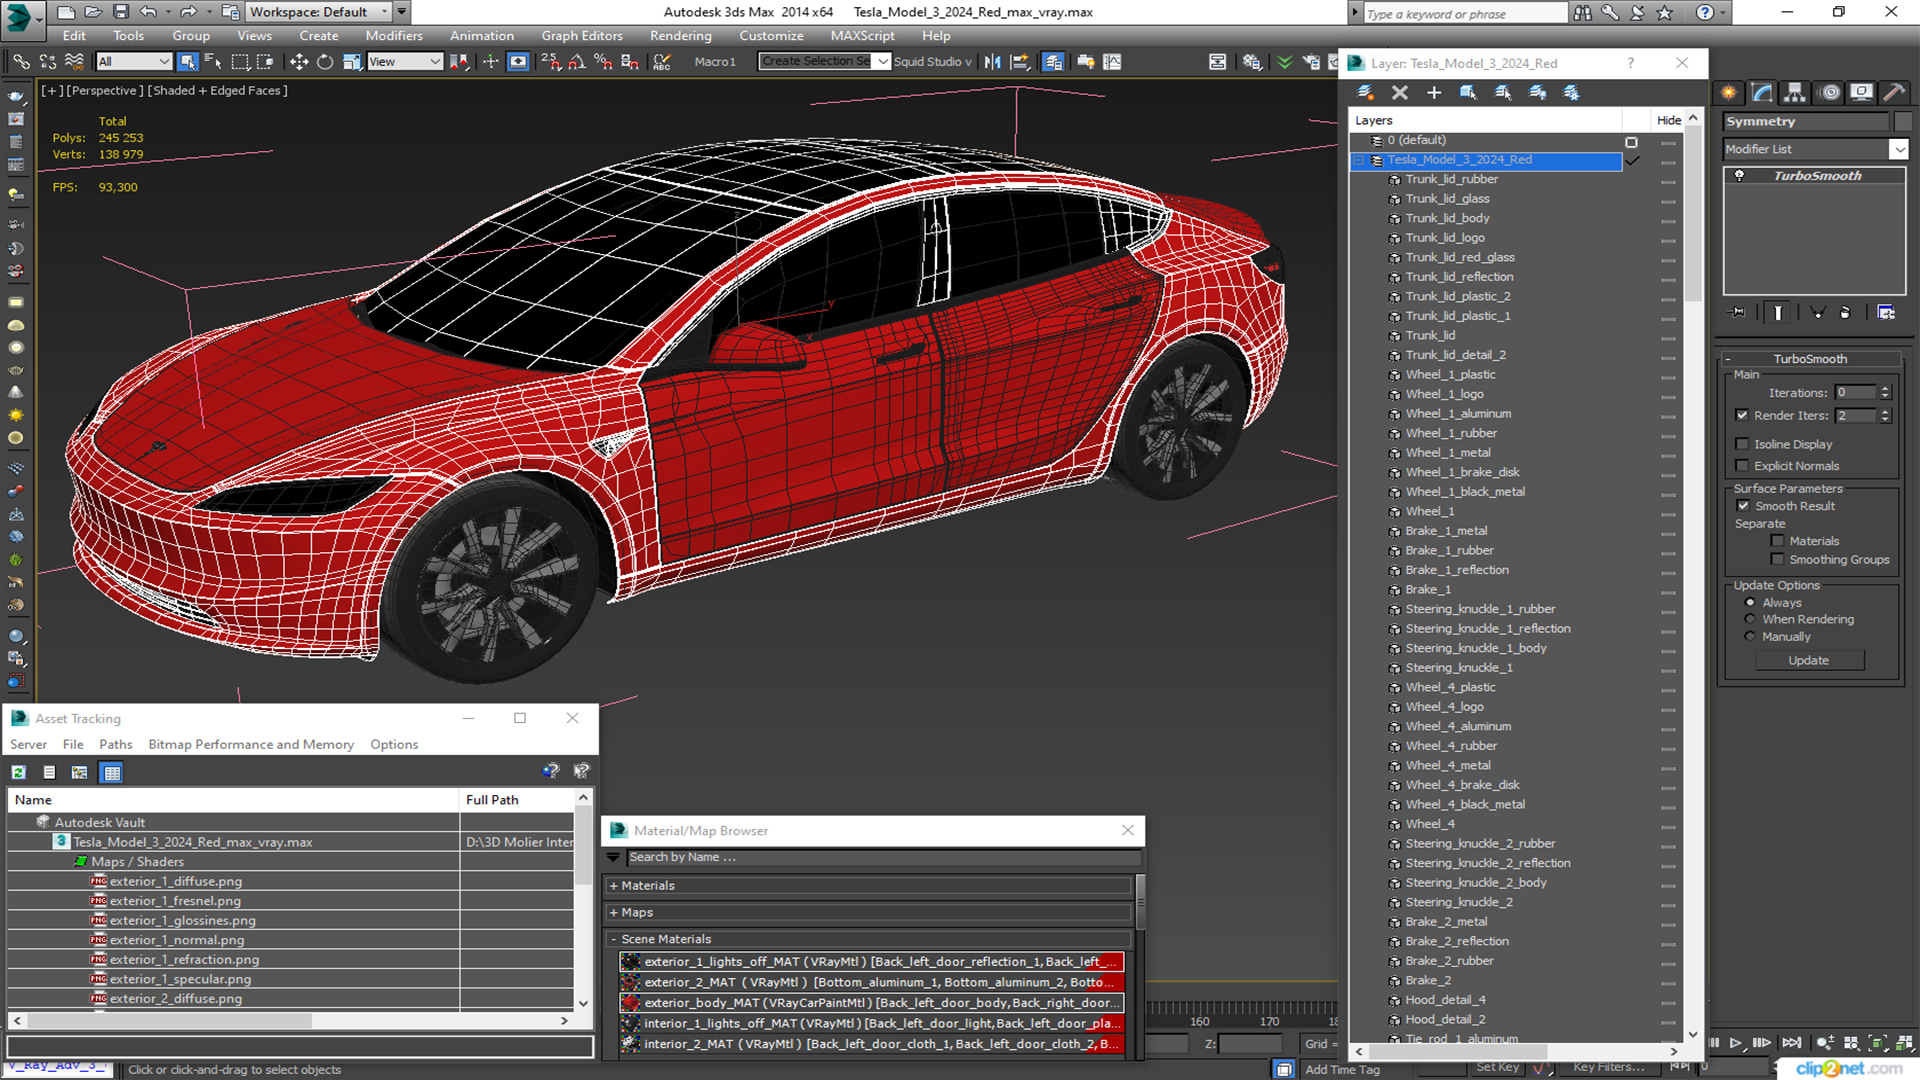This screenshot has width=1920, height=1080.
Task: Click Search by Name field
Action: [x=883, y=858]
